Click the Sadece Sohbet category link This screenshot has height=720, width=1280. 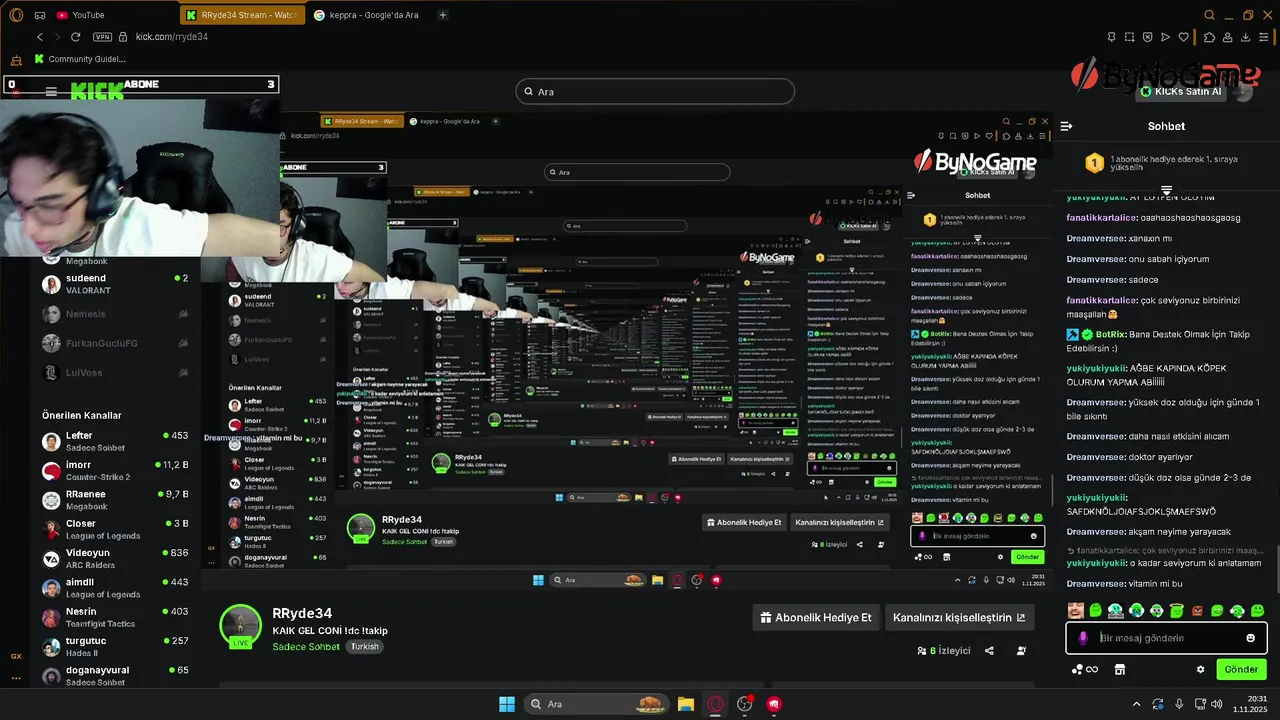pyautogui.click(x=306, y=647)
